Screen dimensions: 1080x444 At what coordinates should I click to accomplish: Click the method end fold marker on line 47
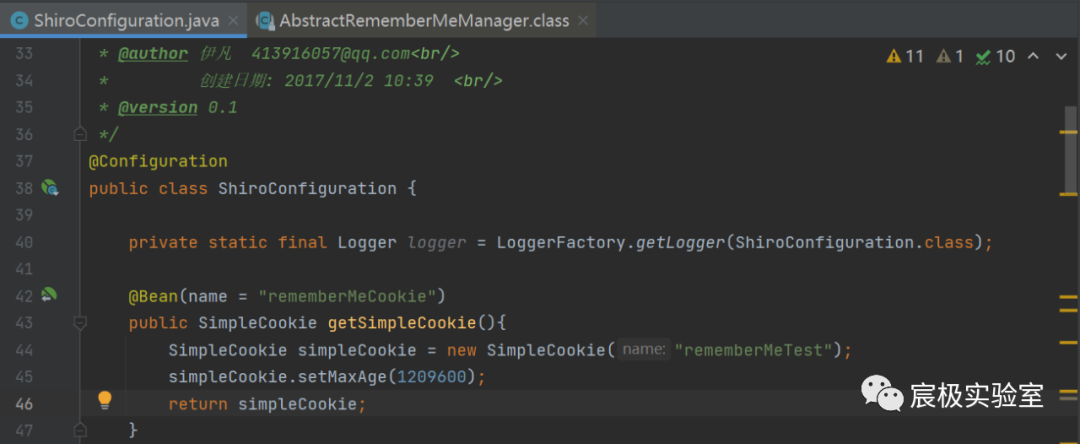(80, 430)
